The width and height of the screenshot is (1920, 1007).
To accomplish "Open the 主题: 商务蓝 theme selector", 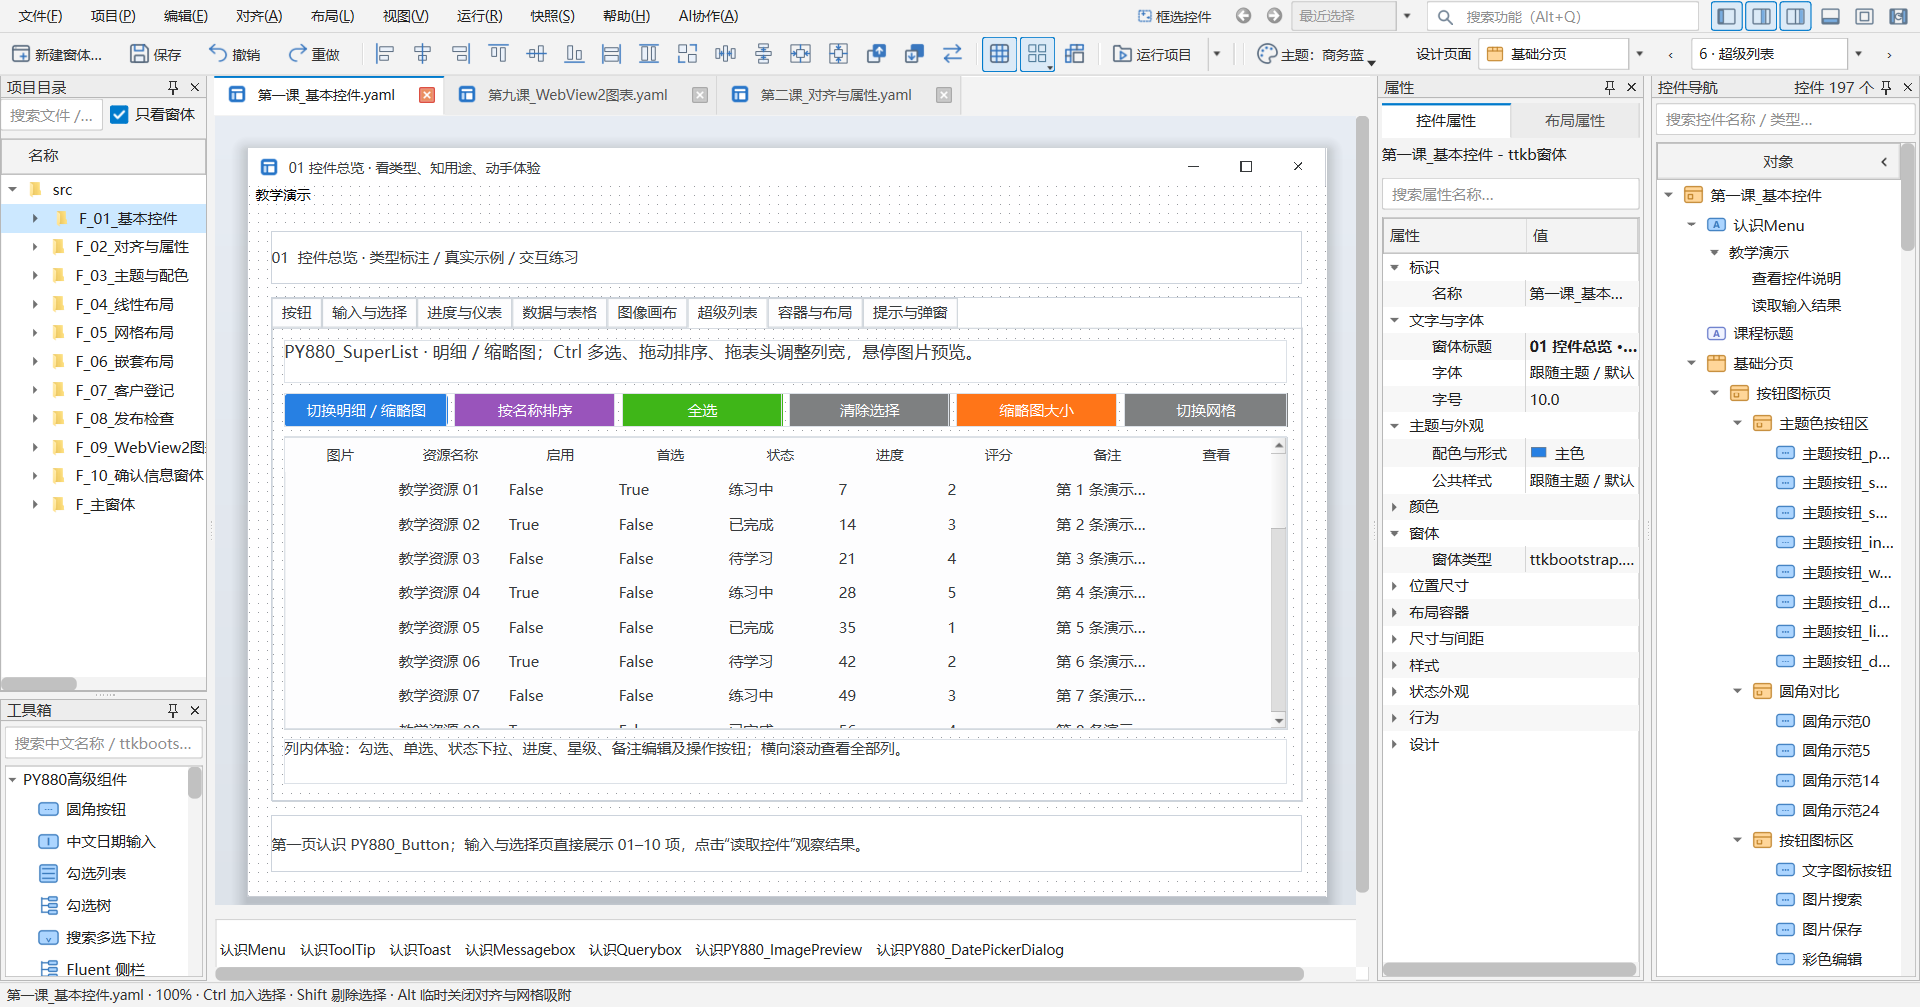I will point(1316,55).
